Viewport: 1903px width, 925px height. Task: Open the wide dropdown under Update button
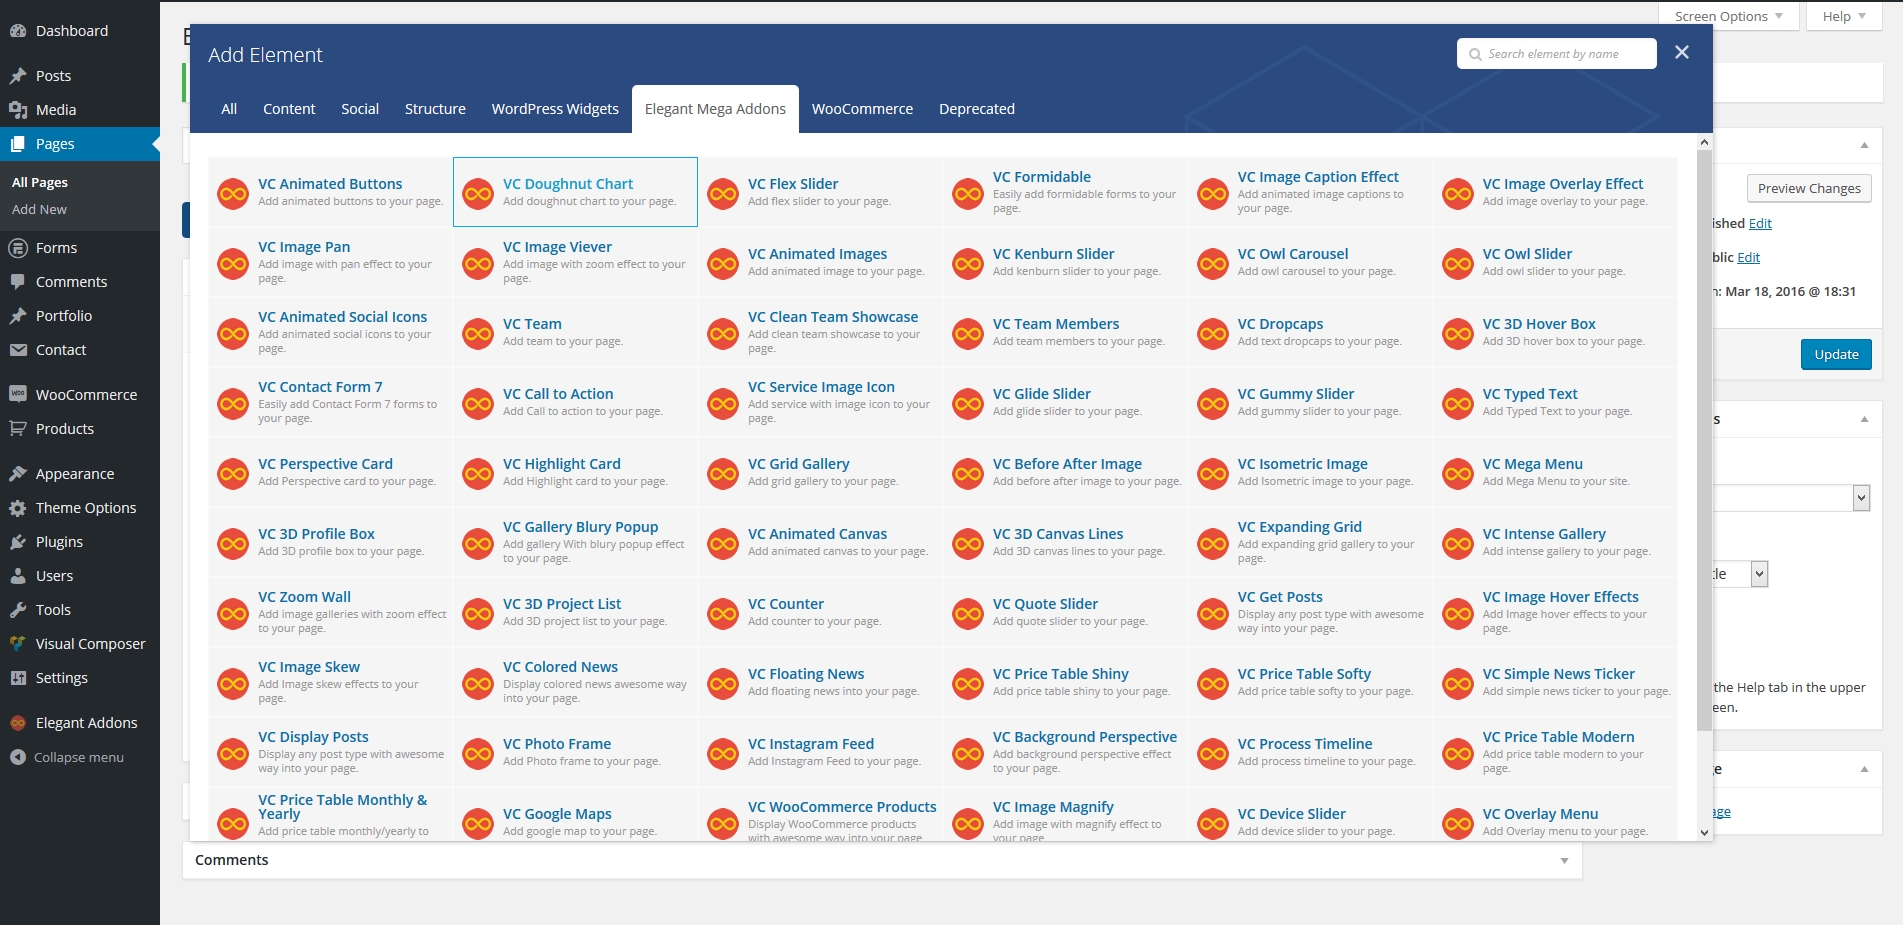coord(1790,498)
